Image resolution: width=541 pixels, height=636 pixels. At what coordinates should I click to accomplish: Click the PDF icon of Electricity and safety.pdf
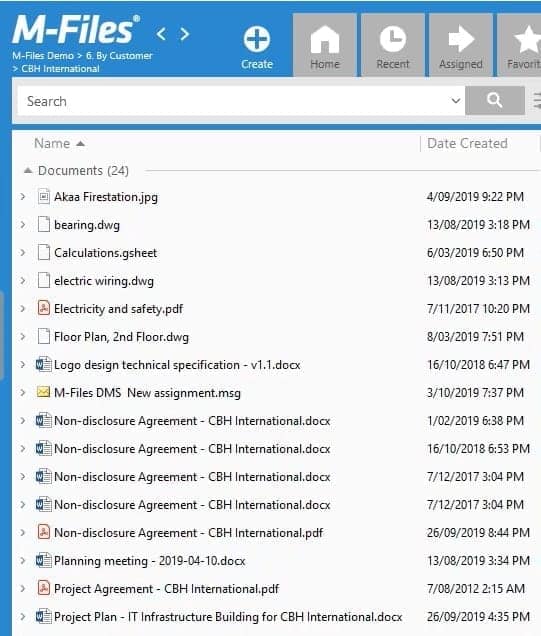44,308
